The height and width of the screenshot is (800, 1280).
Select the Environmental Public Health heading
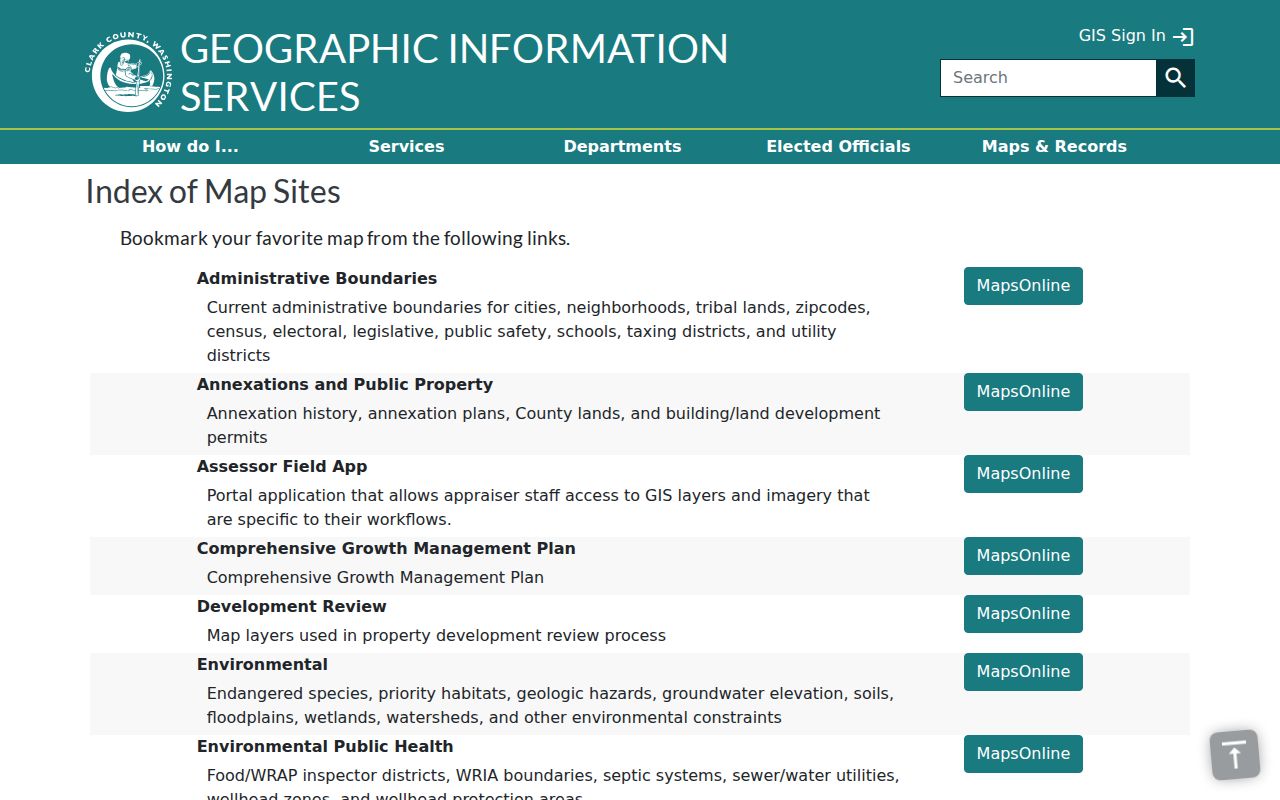pyautogui.click(x=325, y=746)
